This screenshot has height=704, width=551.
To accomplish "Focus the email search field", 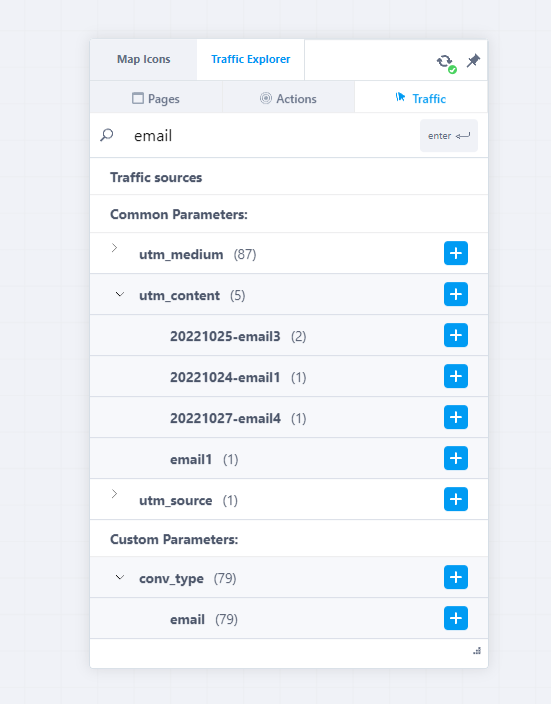I will point(272,136).
